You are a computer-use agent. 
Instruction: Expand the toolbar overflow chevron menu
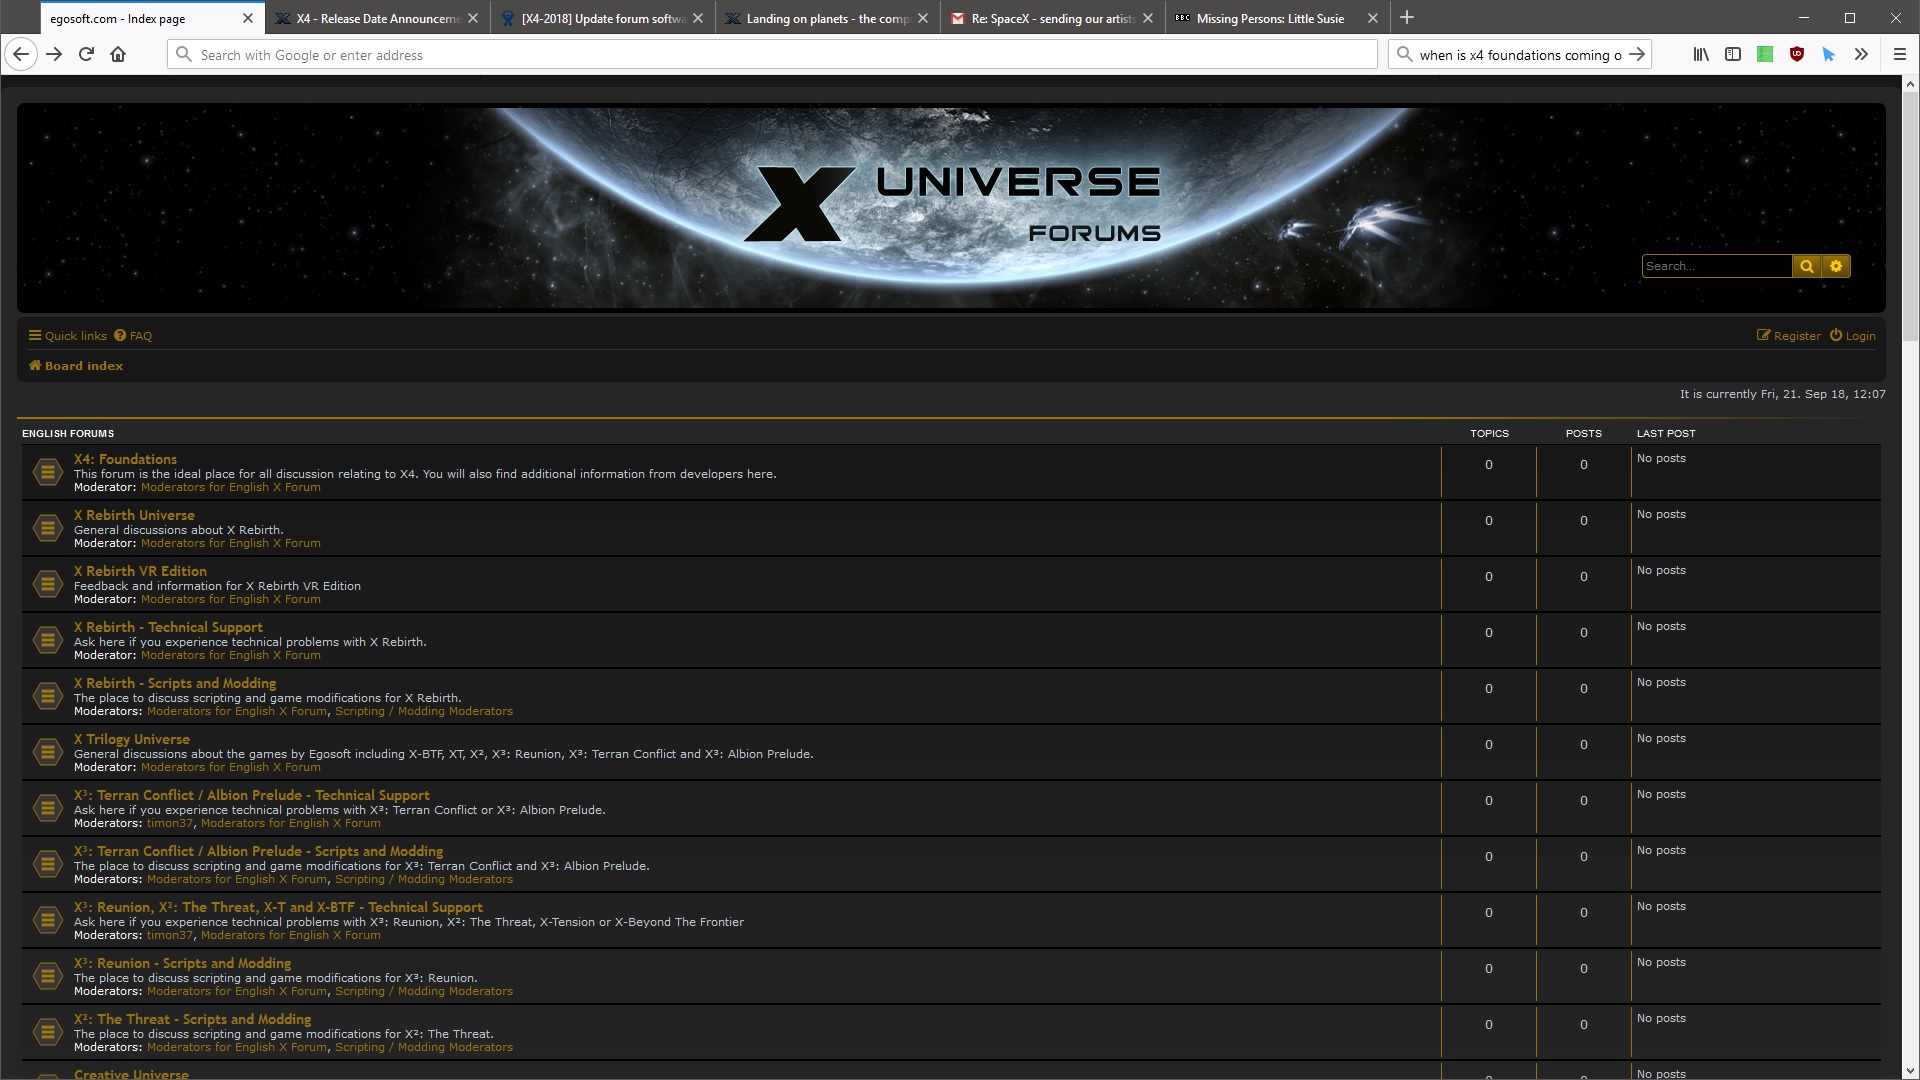point(1861,55)
